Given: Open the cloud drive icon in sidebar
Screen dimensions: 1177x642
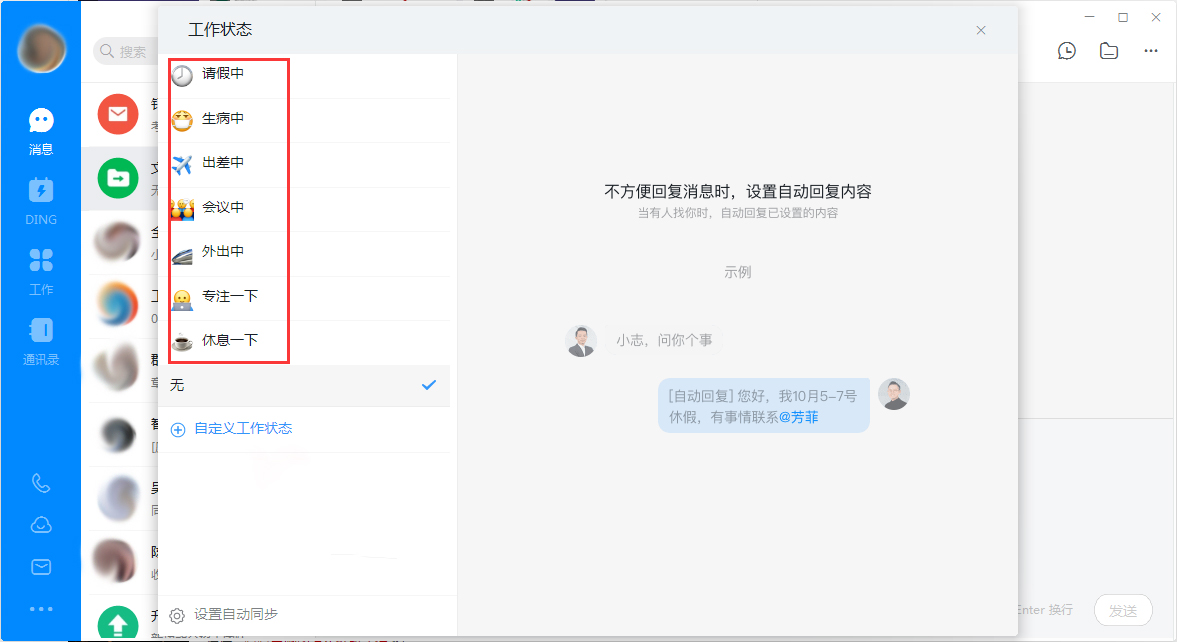Looking at the screenshot, I should (x=40, y=524).
